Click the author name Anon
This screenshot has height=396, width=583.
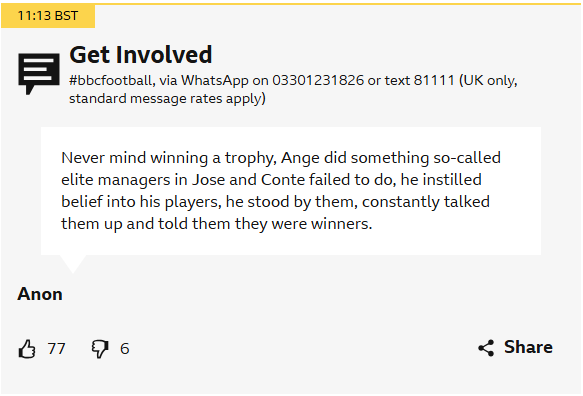tap(40, 294)
